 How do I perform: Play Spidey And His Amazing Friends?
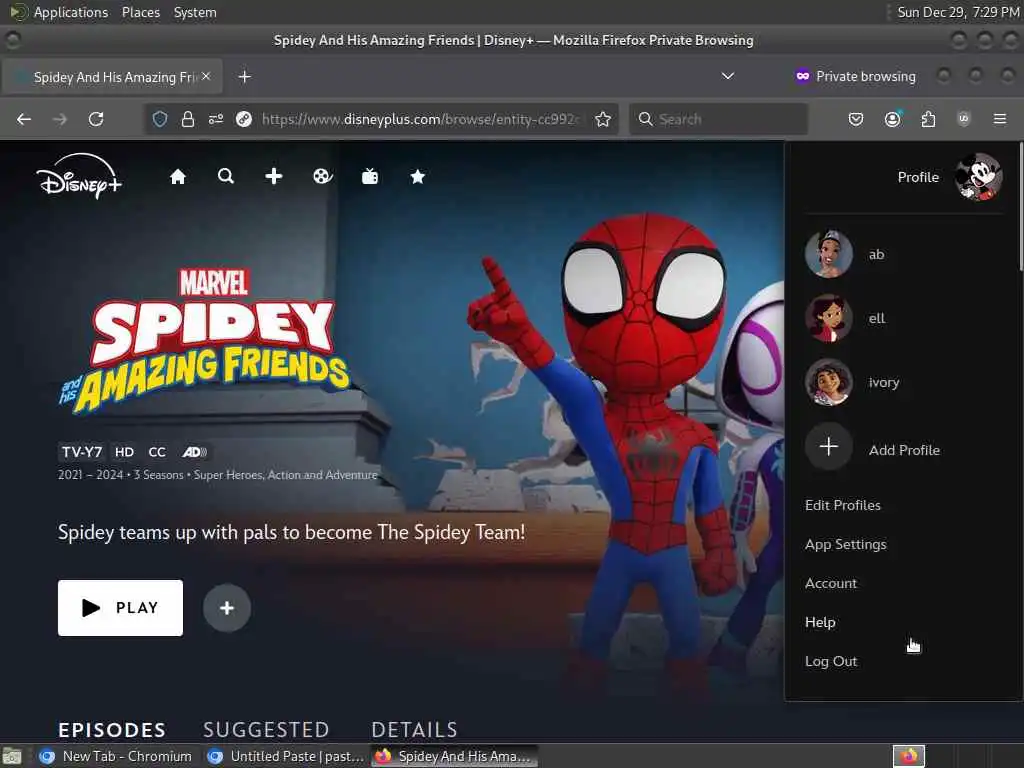pos(120,608)
